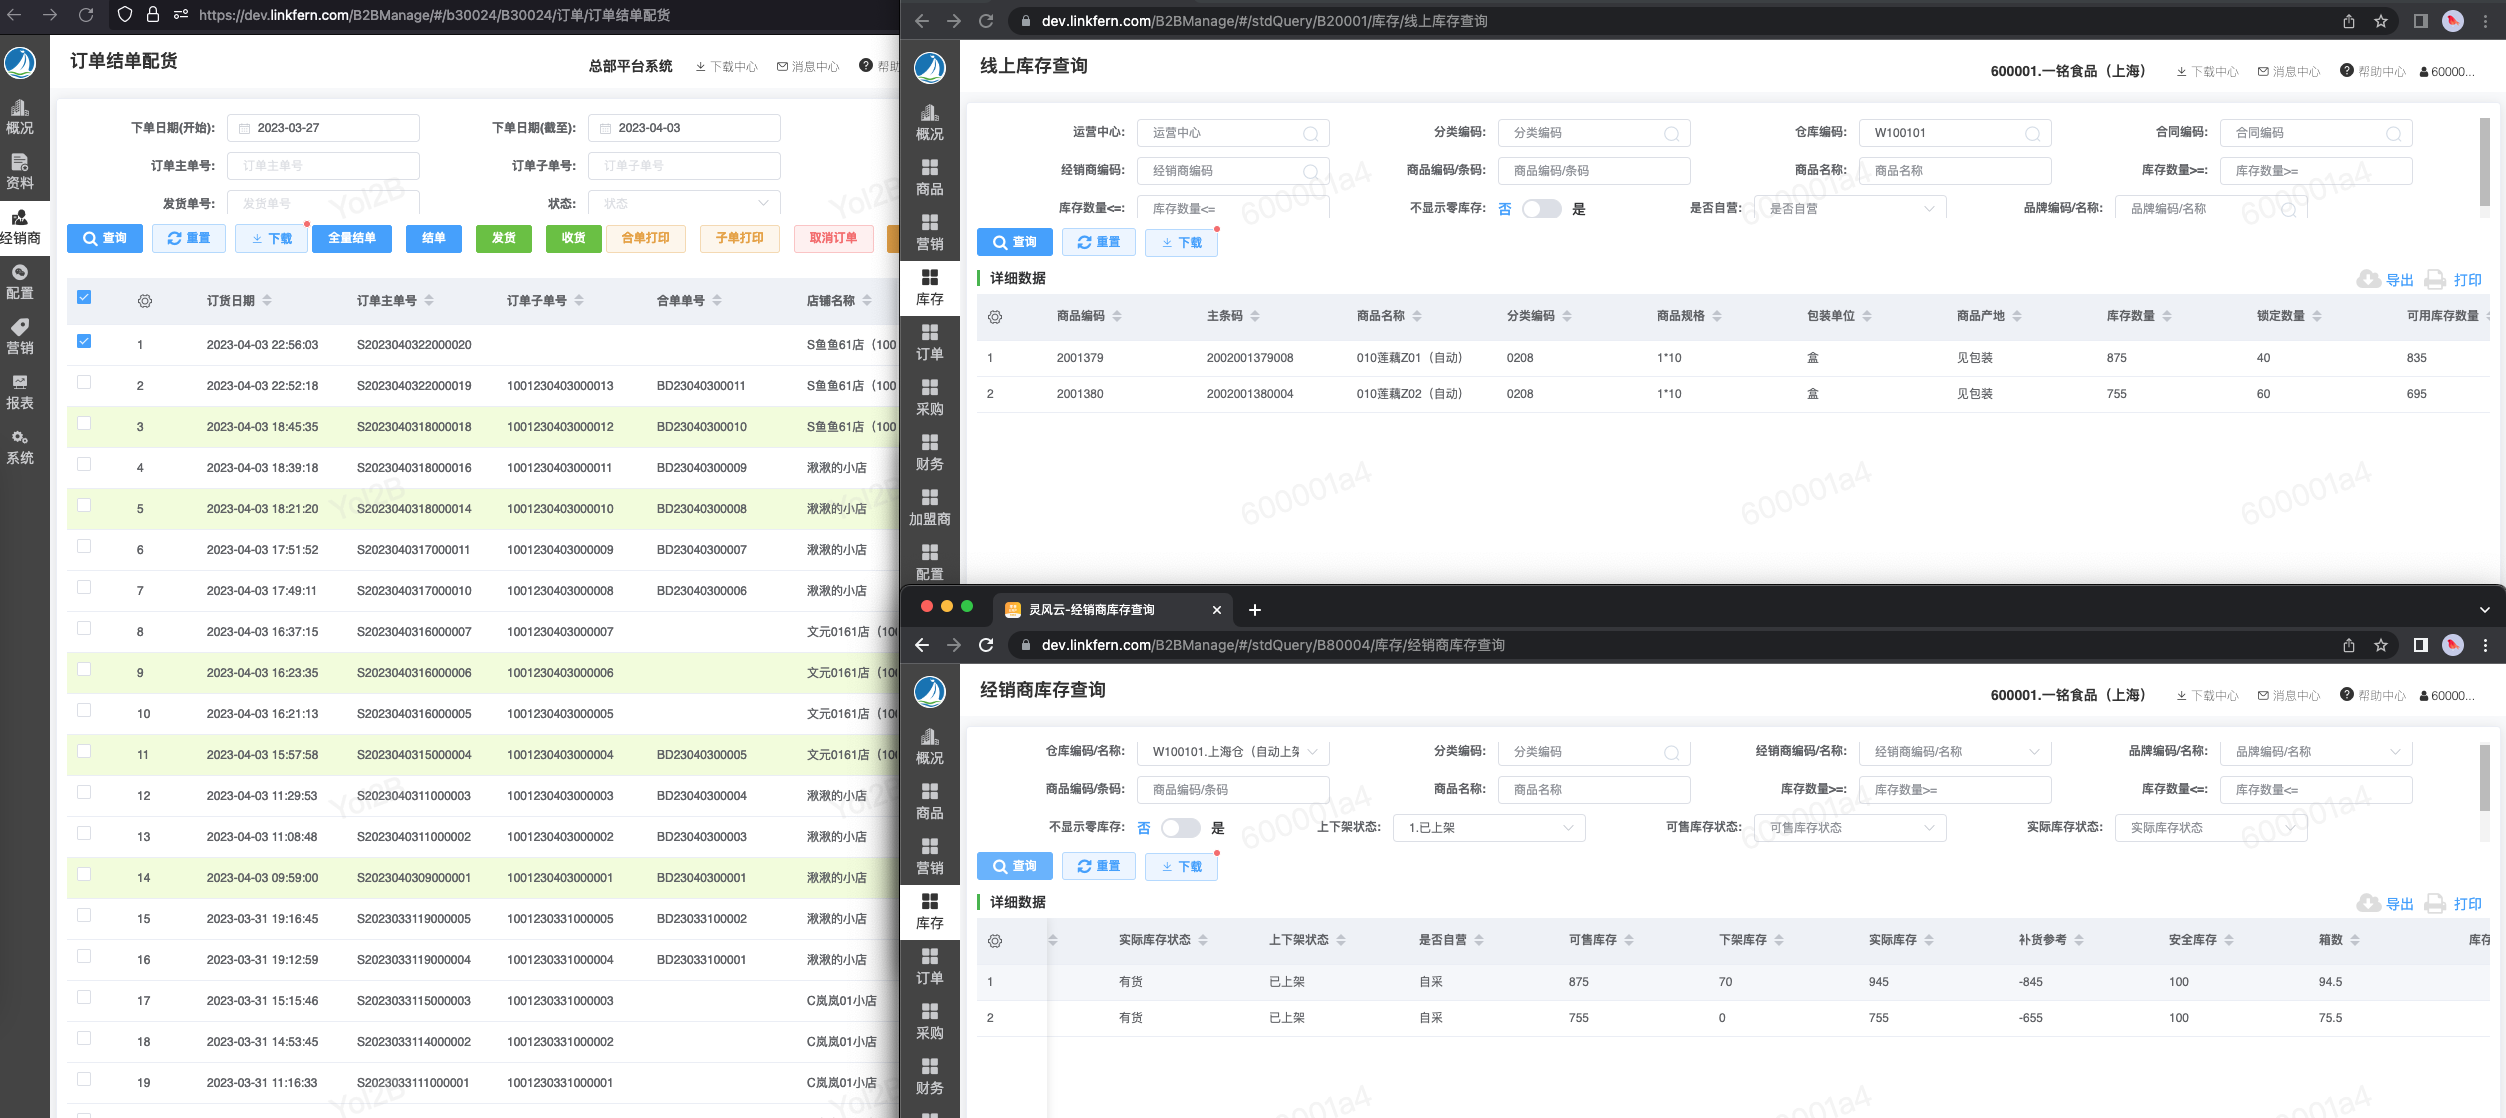Click 导出 cloud icon in 线上库存查询
Image resolution: width=2506 pixels, height=1118 pixels.
click(x=2368, y=279)
